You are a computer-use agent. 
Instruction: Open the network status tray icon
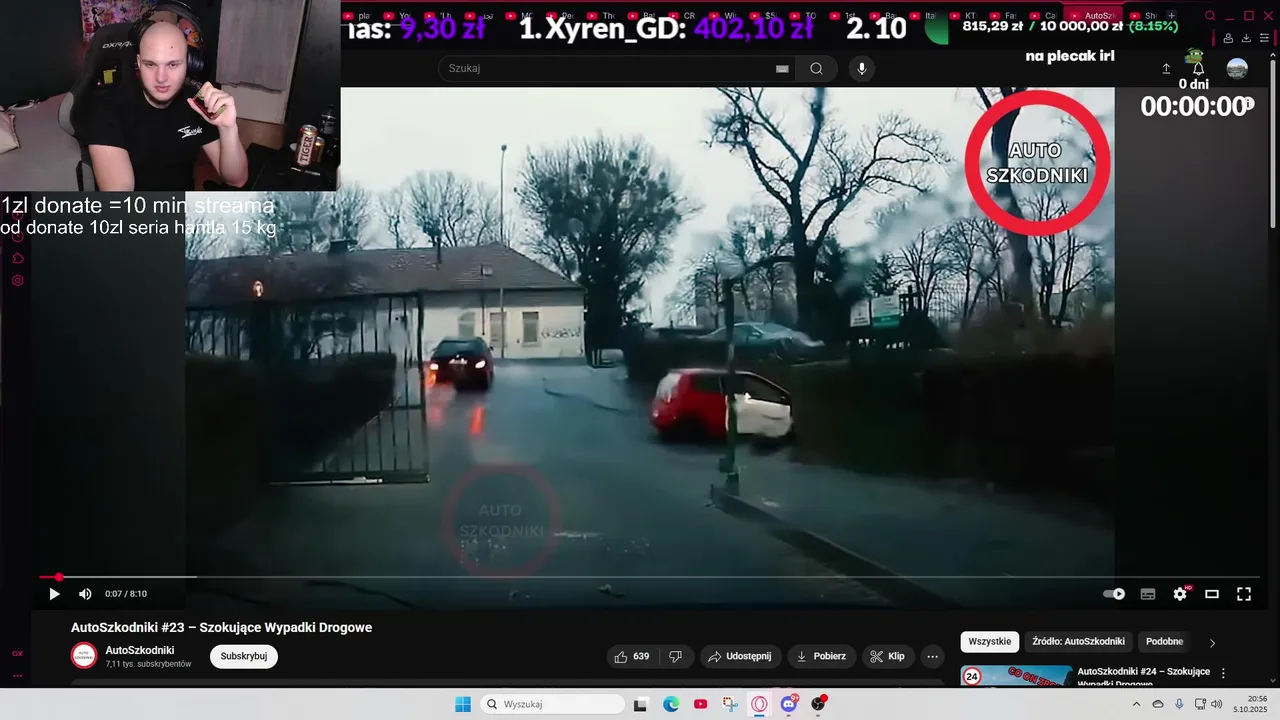click(1200, 704)
